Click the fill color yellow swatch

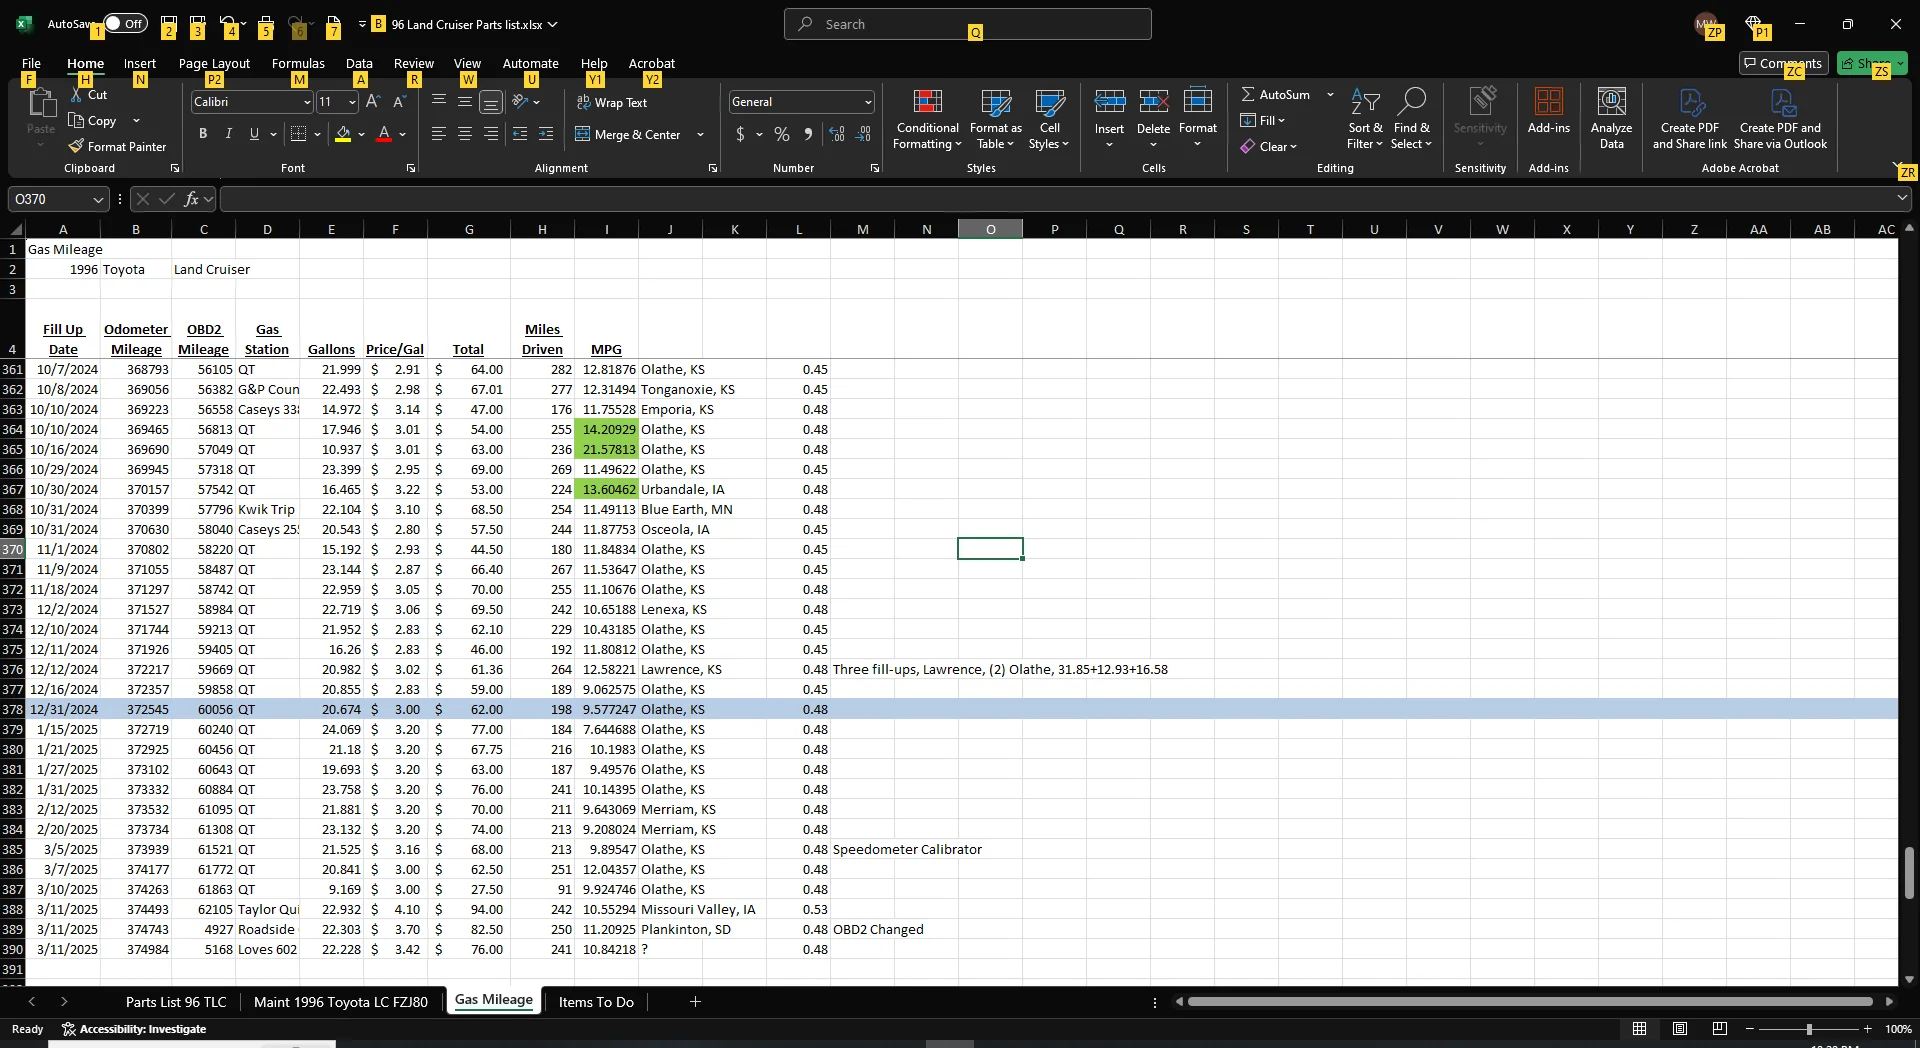click(x=343, y=134)
